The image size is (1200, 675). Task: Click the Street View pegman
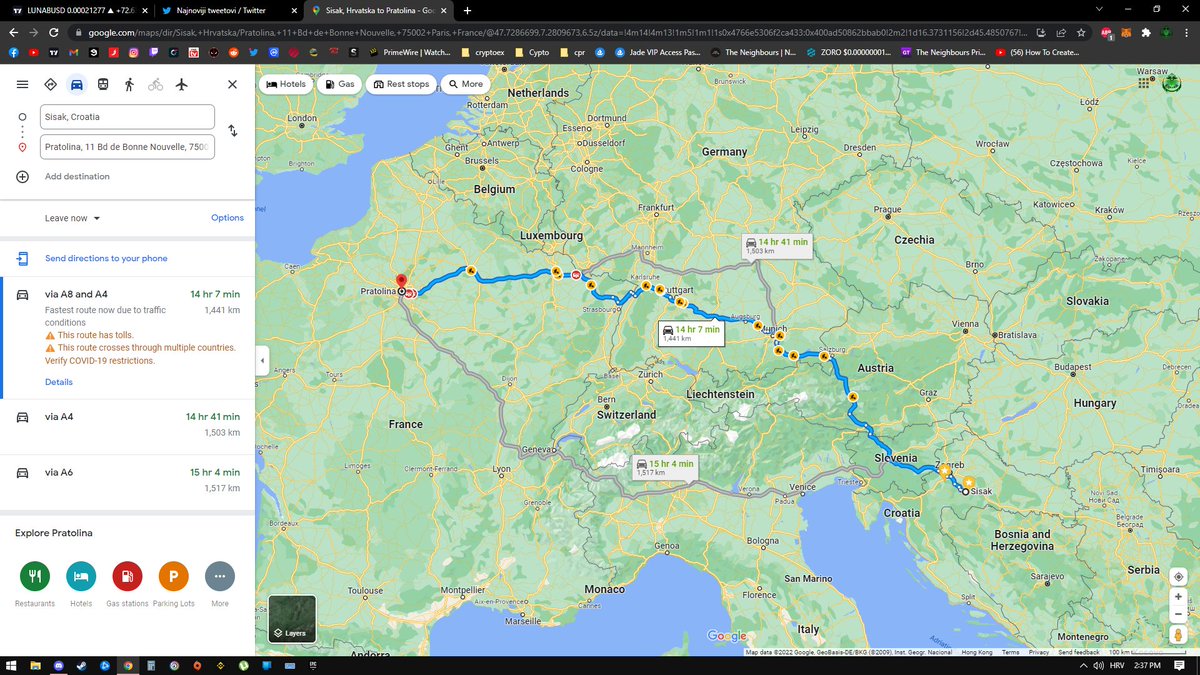tap(1180, 635)
